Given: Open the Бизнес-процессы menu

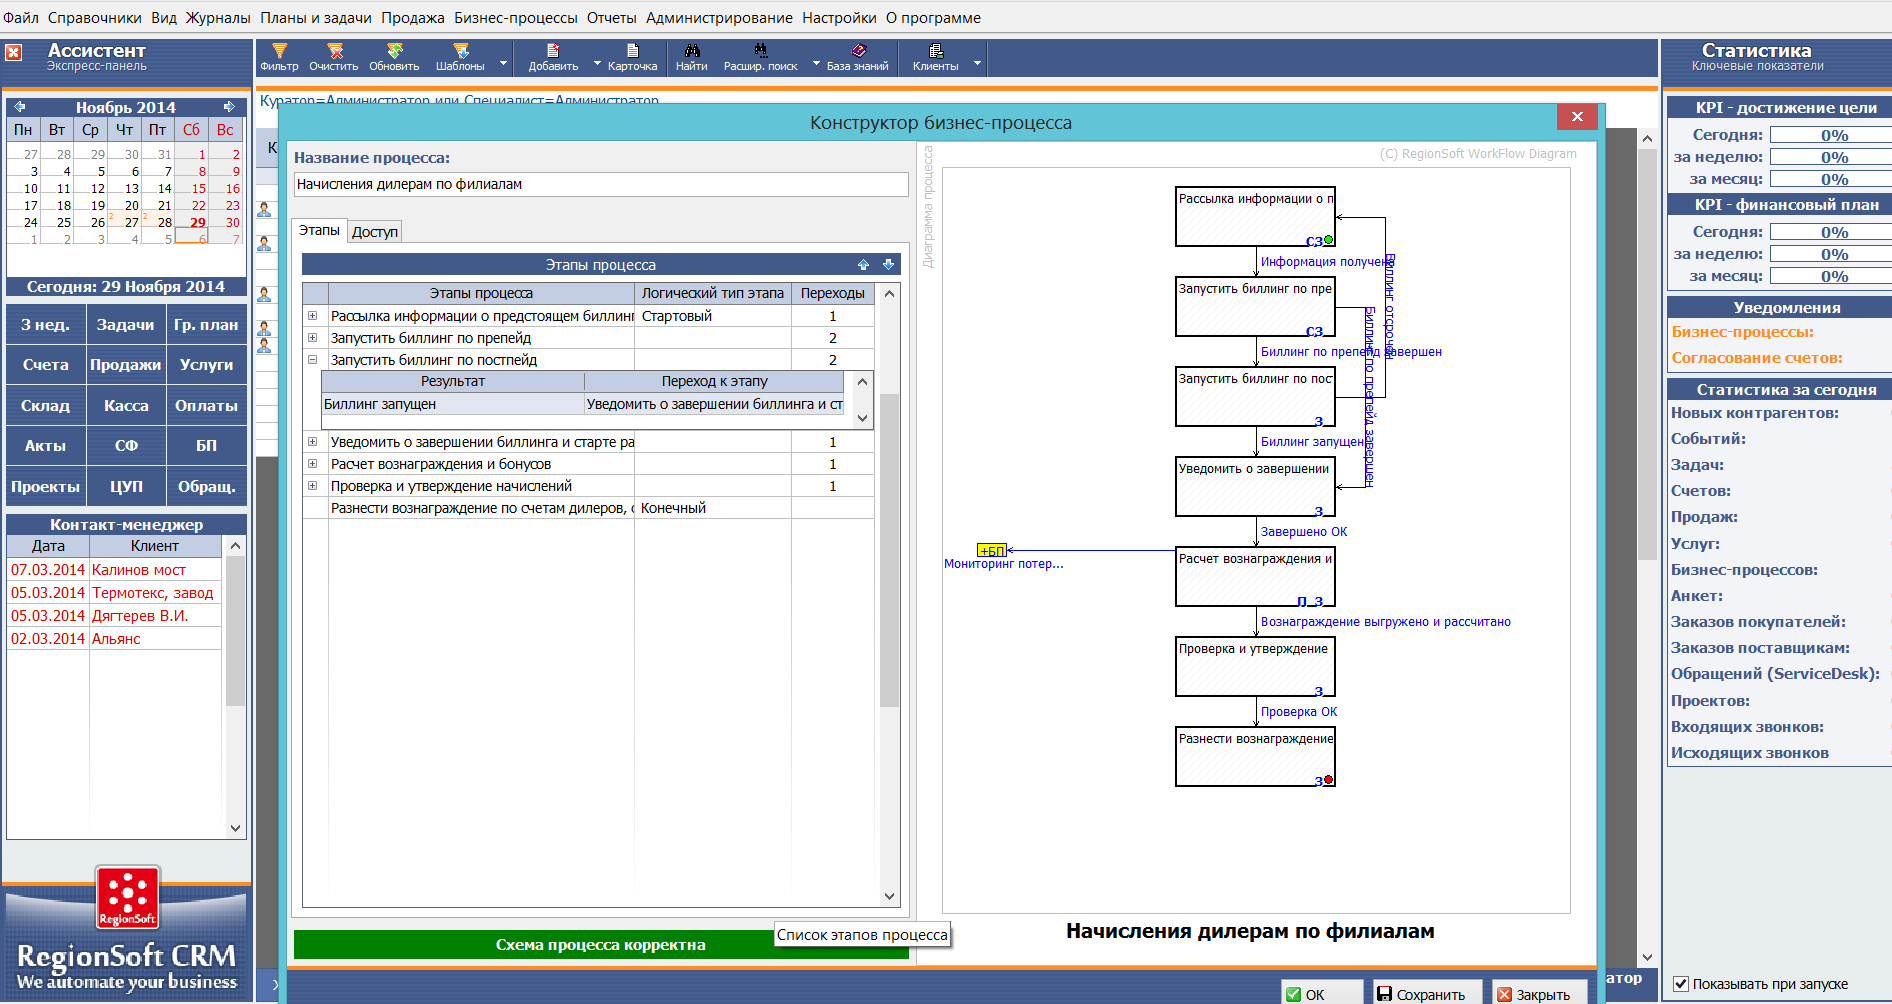Looking at the screenshot, I should coord(516,18).
